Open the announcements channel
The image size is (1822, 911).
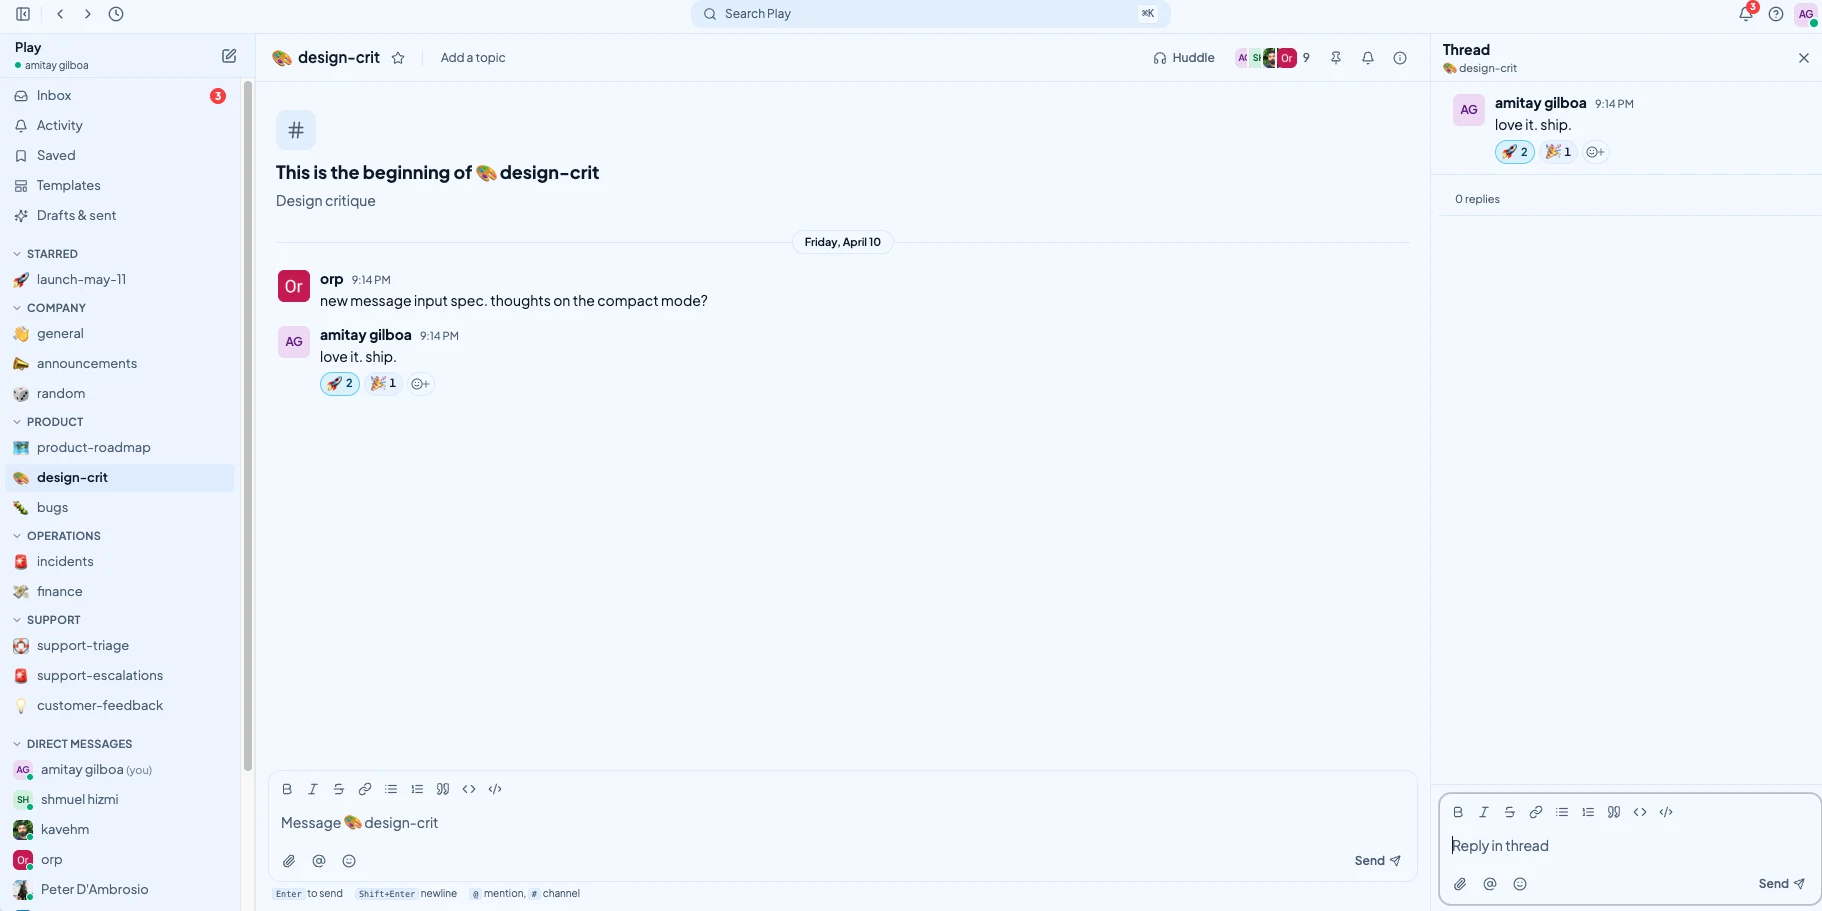coord(120,364)
